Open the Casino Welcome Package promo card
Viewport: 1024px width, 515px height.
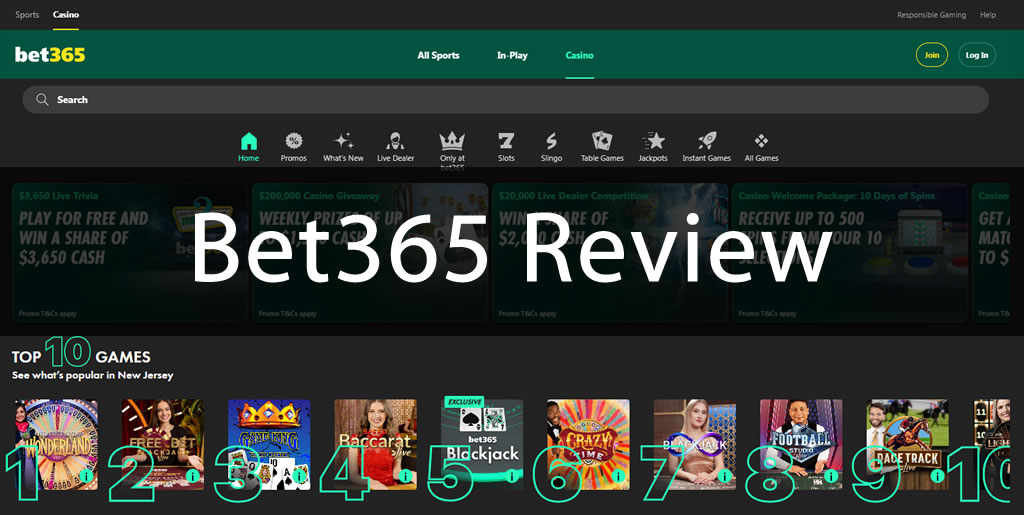point(850,253)
